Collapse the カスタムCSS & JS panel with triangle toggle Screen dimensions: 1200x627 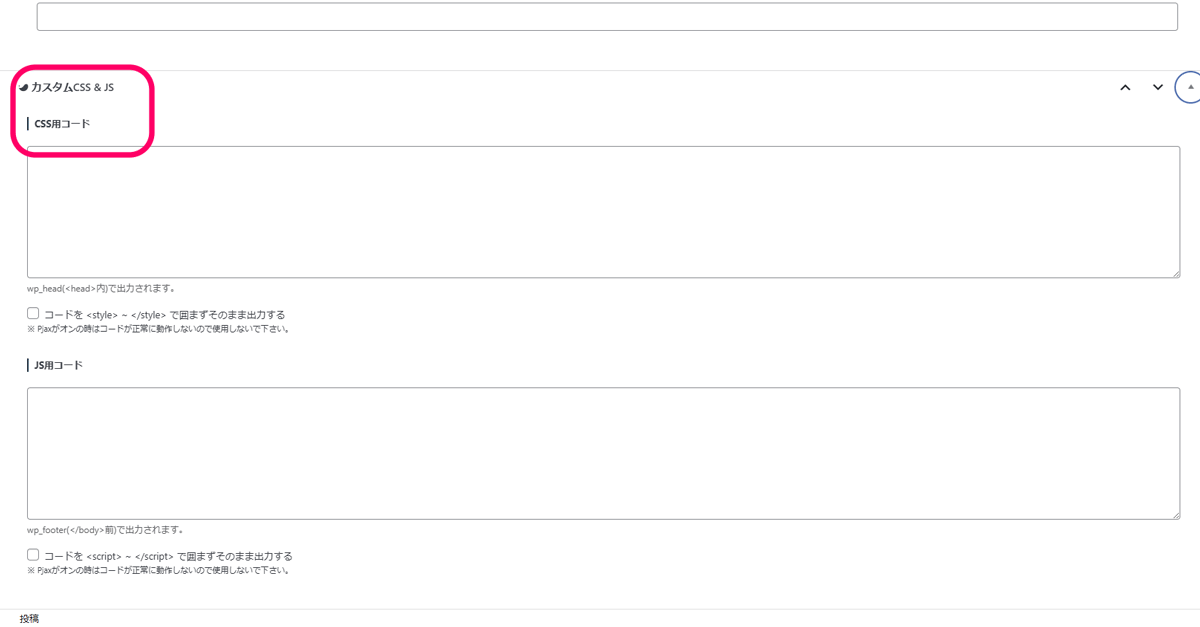click(1190, 87)
